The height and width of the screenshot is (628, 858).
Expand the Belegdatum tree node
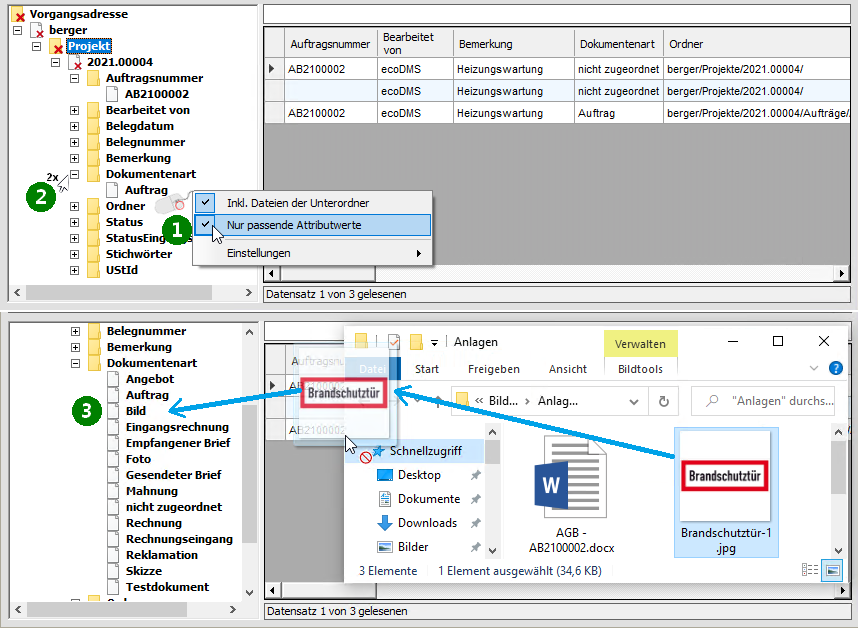tap(75, 126)
